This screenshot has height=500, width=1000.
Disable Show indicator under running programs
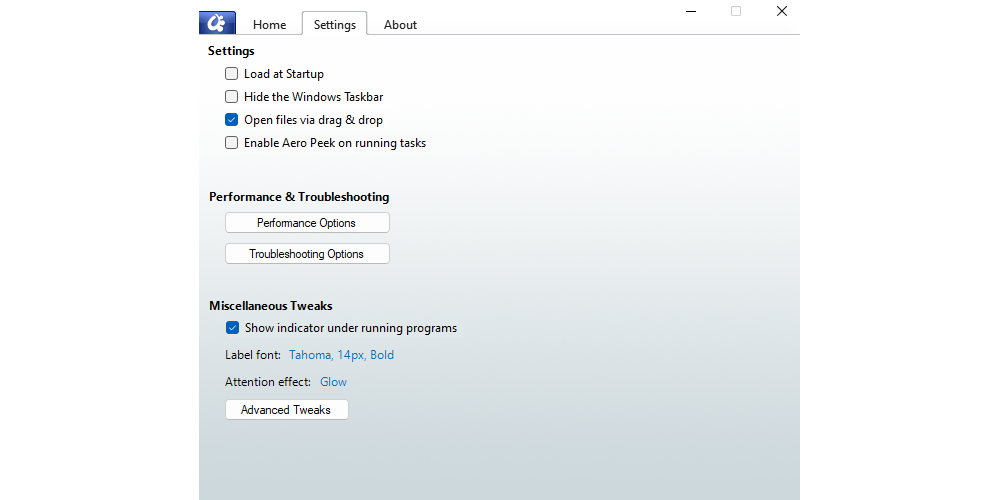[232, 328]
